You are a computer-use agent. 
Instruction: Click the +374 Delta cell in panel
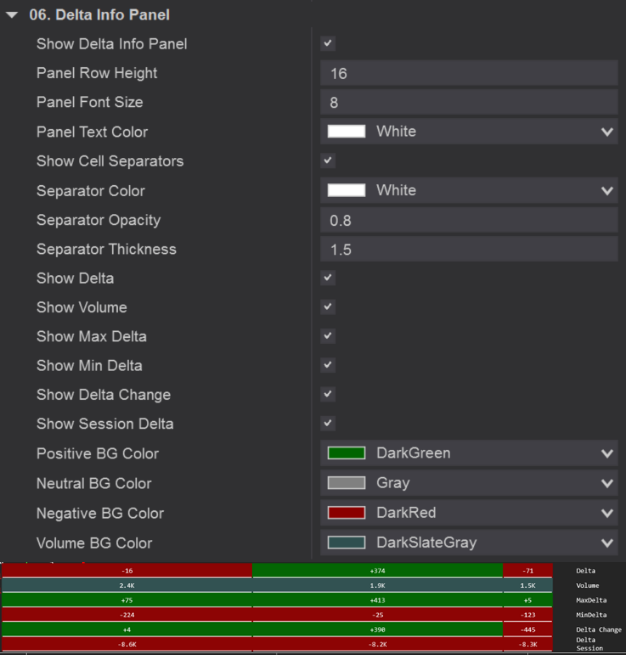click(x=378, y=570)
